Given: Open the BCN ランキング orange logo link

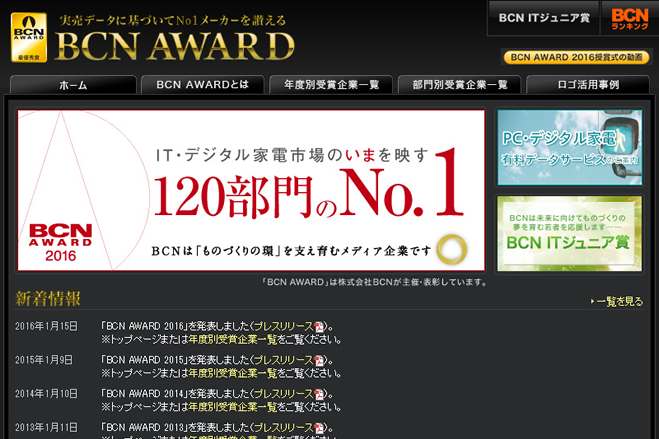Looking at the screenshot, I should 630,18.
